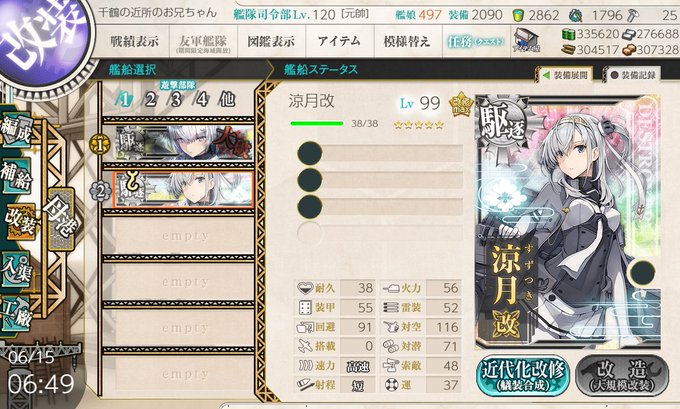Image resolution: width=680 pixels, height=409 pixels.
Task: Switch to fleet number 3 tab
Action: tap(176, 100)
